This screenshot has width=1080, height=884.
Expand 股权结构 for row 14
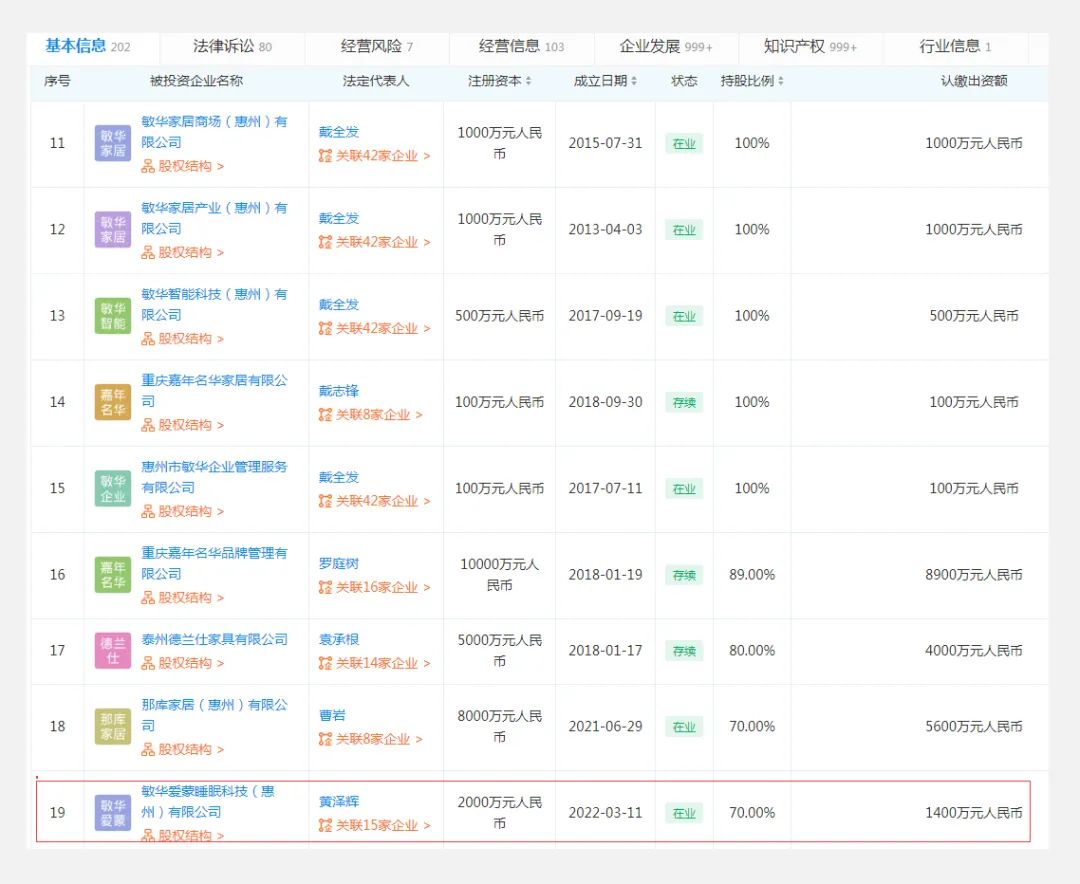pos(183,424)
